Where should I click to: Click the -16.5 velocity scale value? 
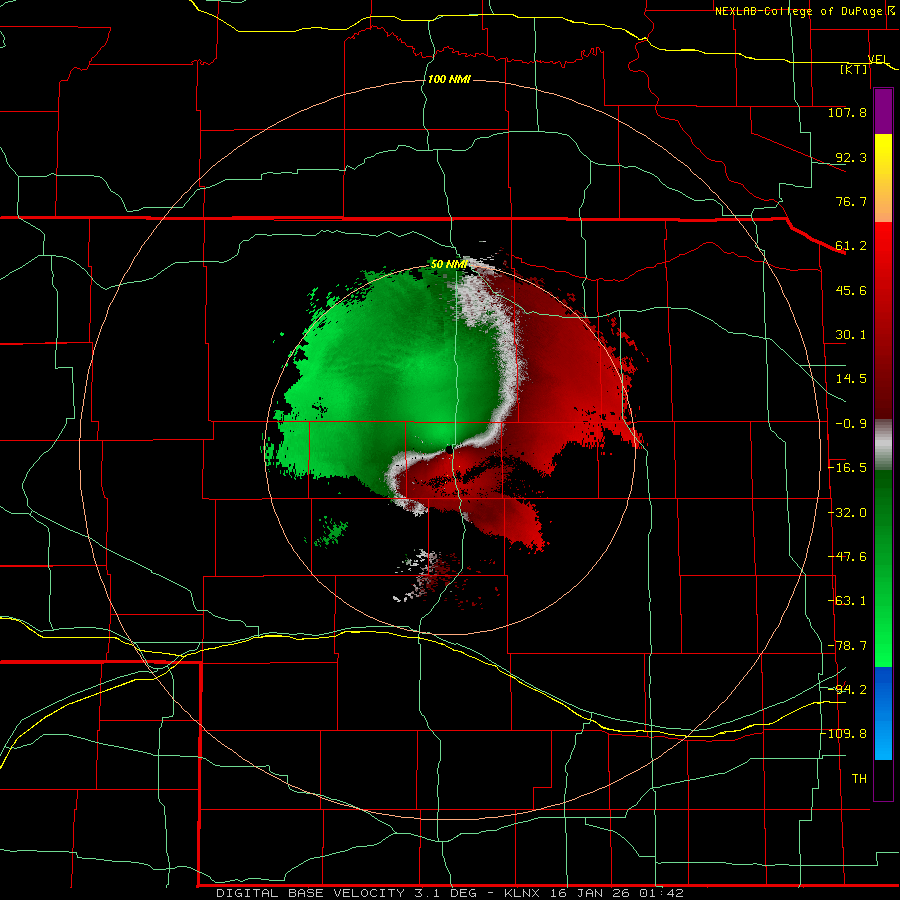[847, 468]
